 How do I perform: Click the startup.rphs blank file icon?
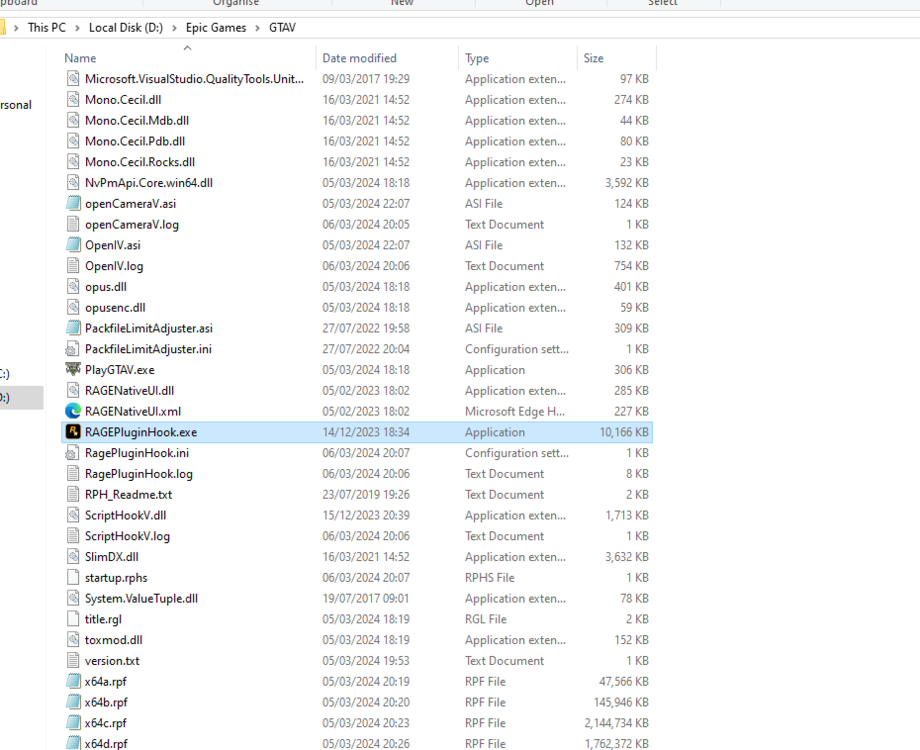coord(73,577)
